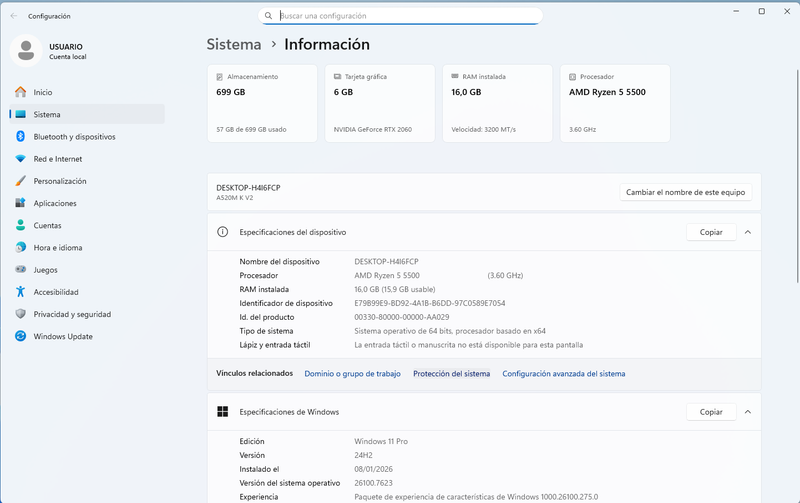Click the search magnifier icon

(268, 16)
